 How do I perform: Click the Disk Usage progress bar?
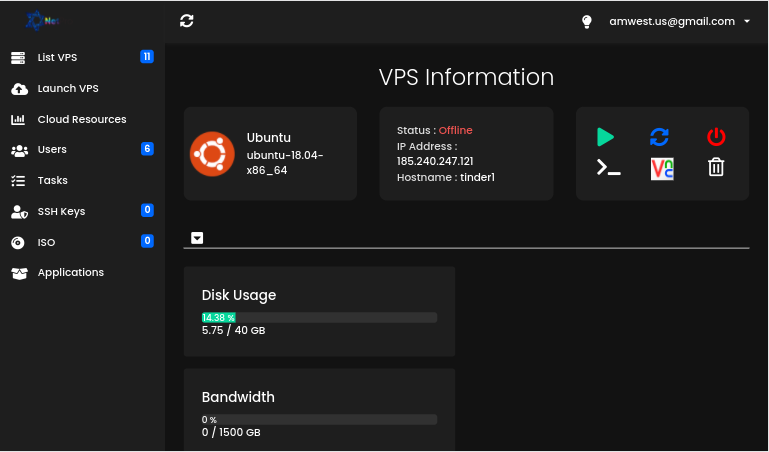pyautogui.click(x=319, y=318)
